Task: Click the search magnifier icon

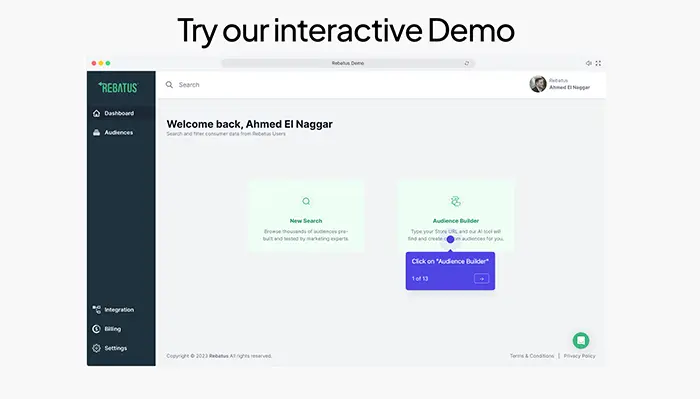Action: [x=169, y=85]
